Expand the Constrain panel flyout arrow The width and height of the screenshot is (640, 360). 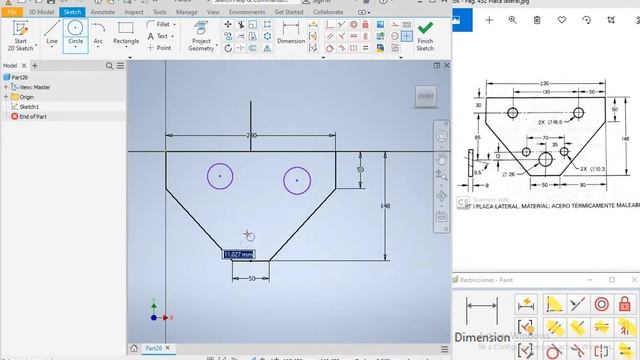pyautogui.click(x=323, y=58)
